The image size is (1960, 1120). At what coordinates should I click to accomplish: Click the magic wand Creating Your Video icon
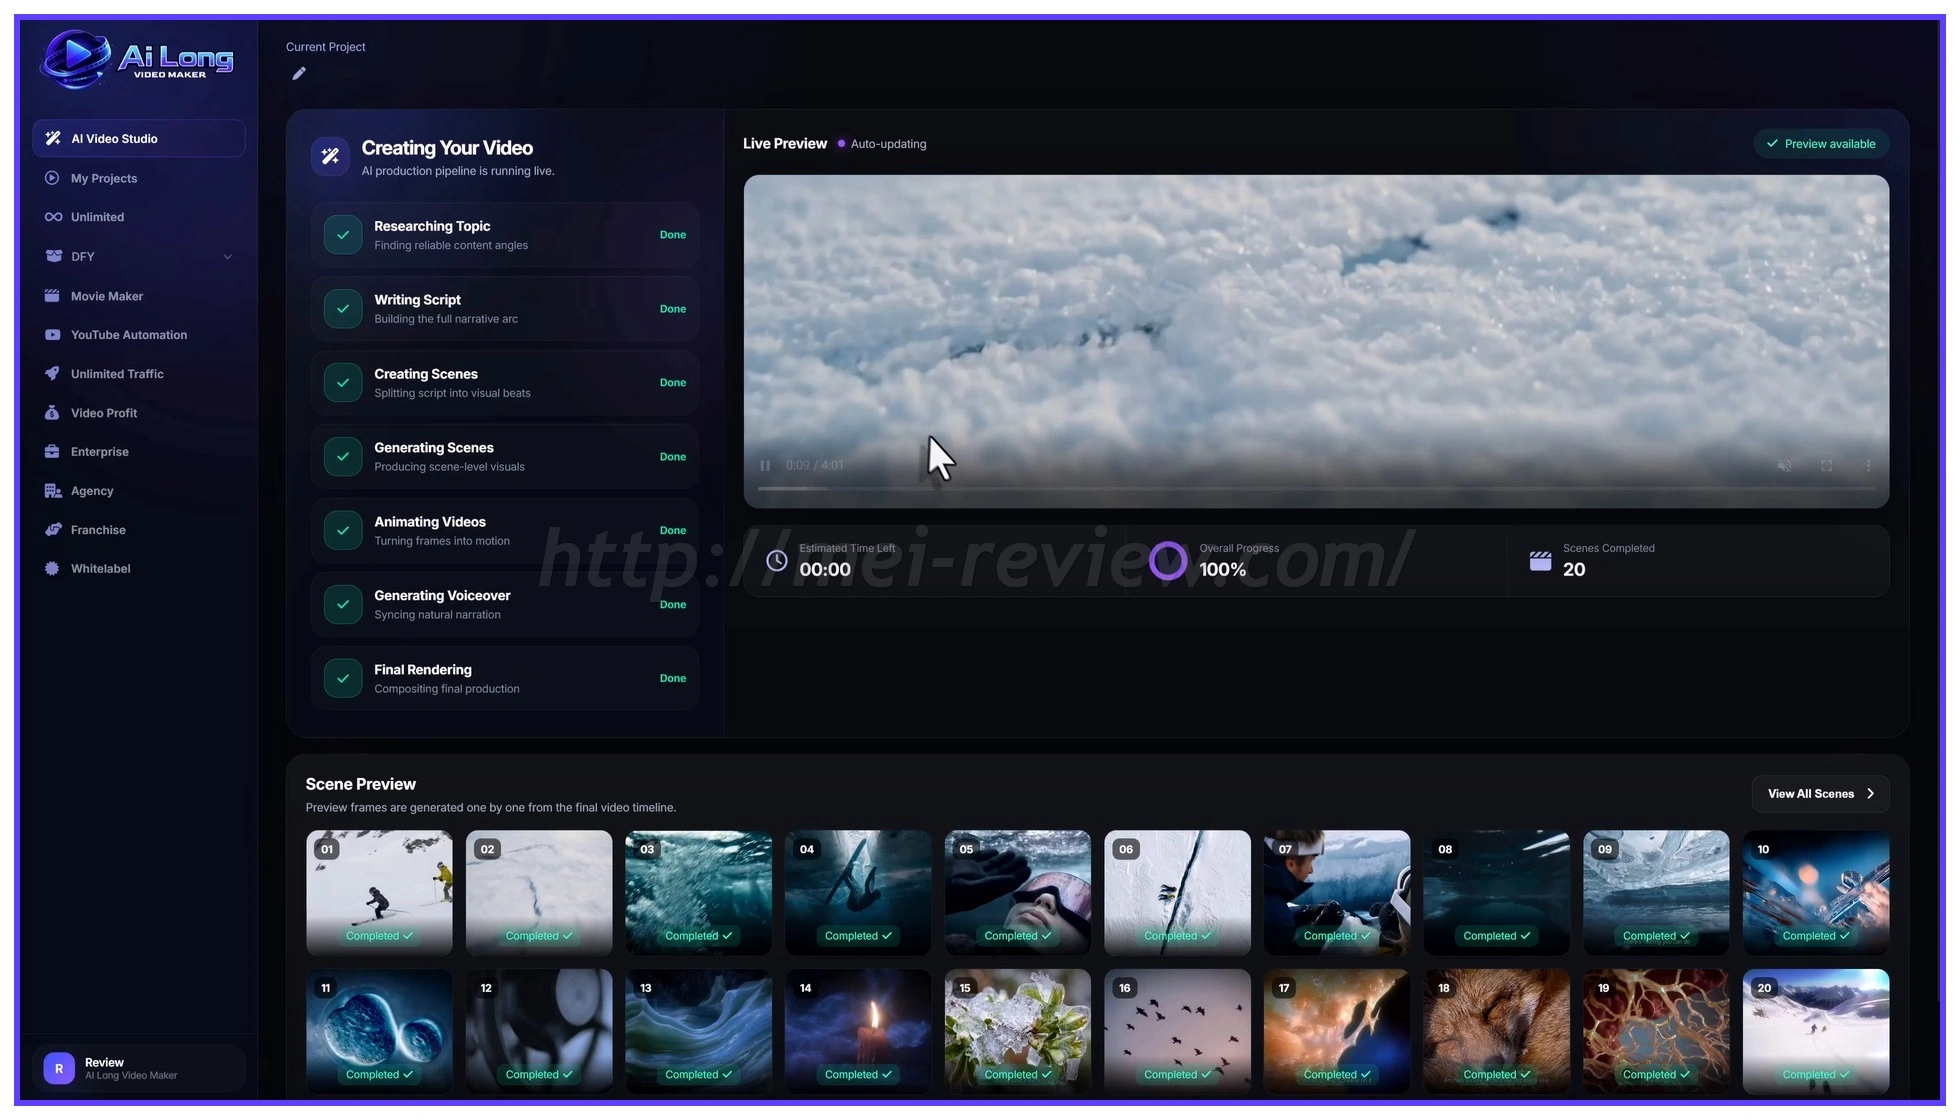(x=330, y=156)
